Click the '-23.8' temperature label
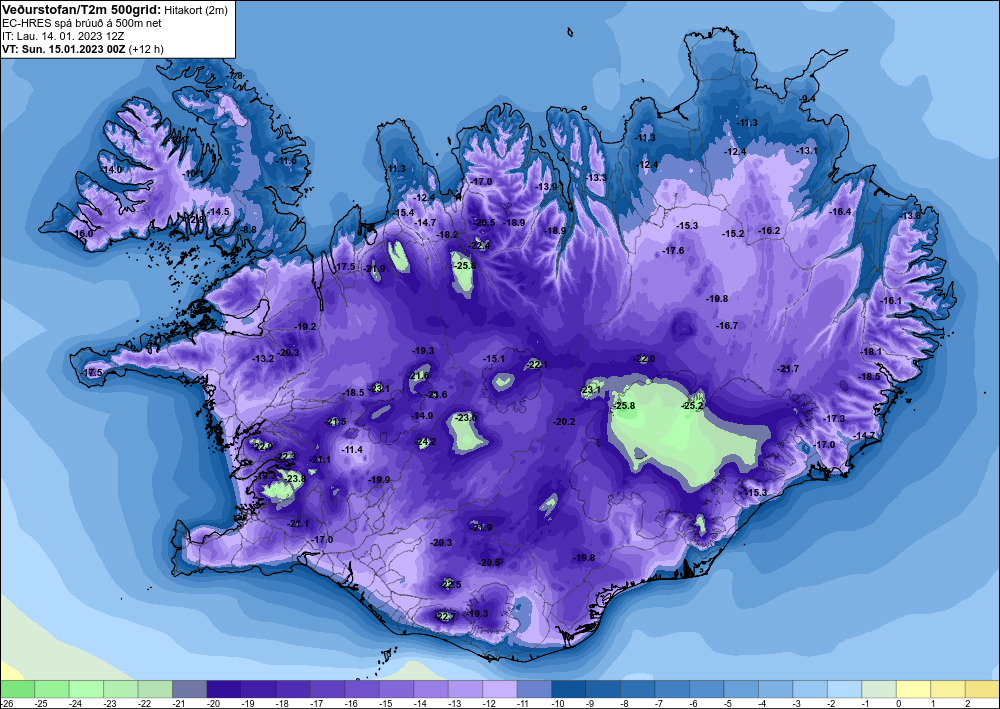Screen dimensions: 1000x709 click(x=295, y=478)
